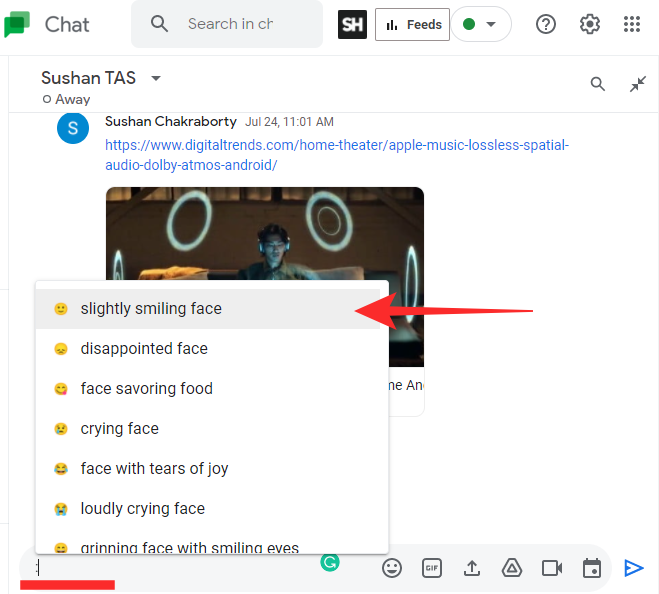Click the Sushan Chakraborty sender name

tap(171, 121)
